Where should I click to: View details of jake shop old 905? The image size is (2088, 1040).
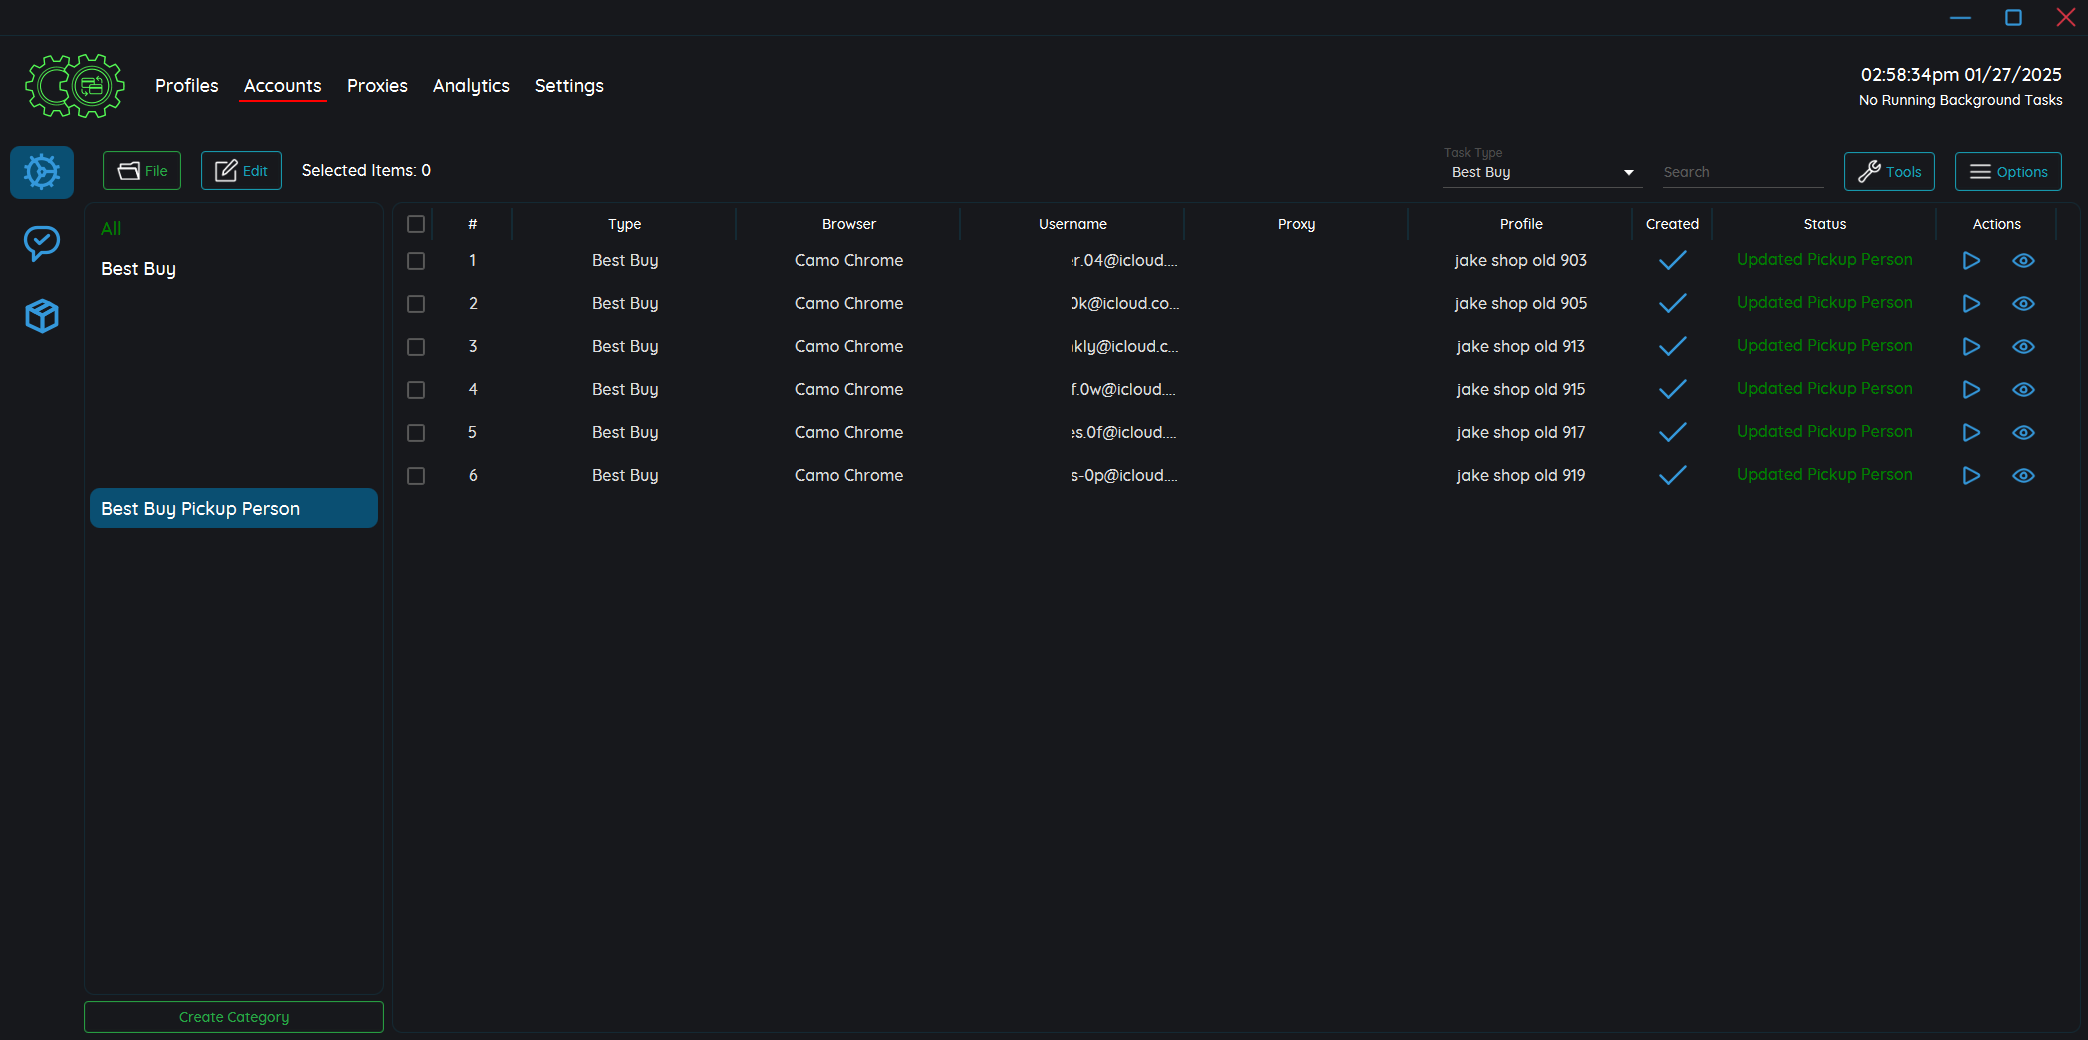point(2023,304)
